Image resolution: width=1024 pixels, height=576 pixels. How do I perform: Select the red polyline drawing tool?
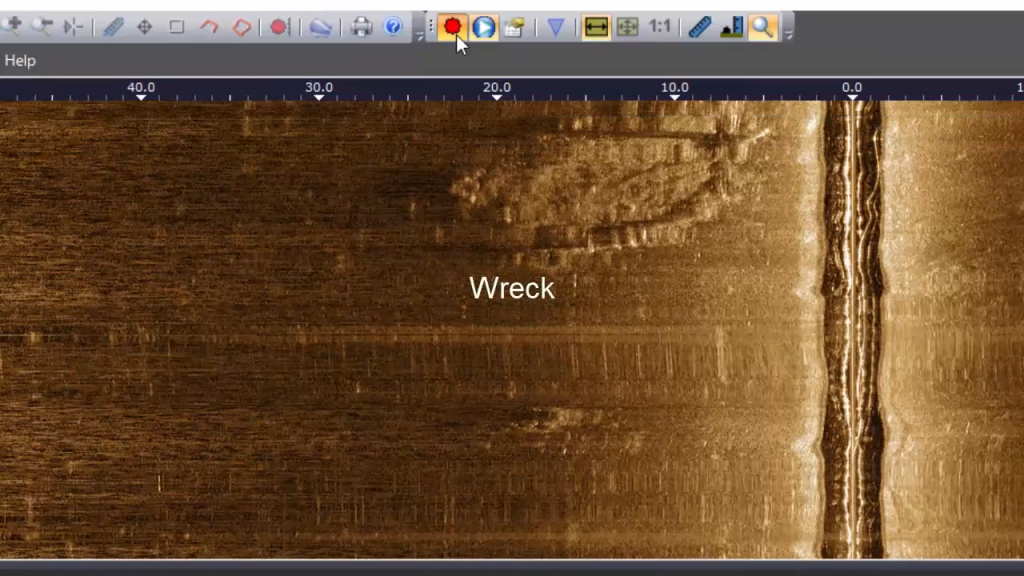209,27
